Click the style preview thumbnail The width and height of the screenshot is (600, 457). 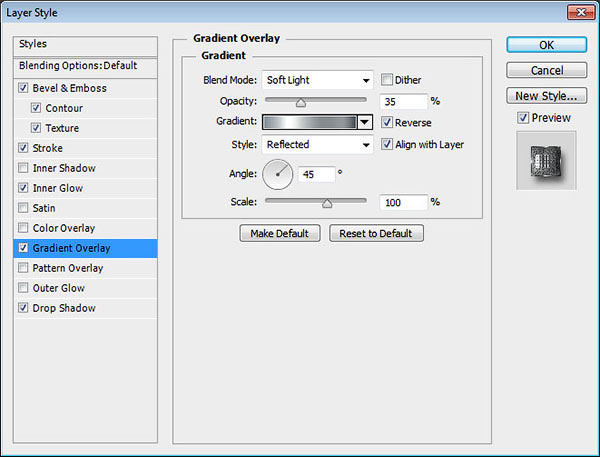(546, 160)
